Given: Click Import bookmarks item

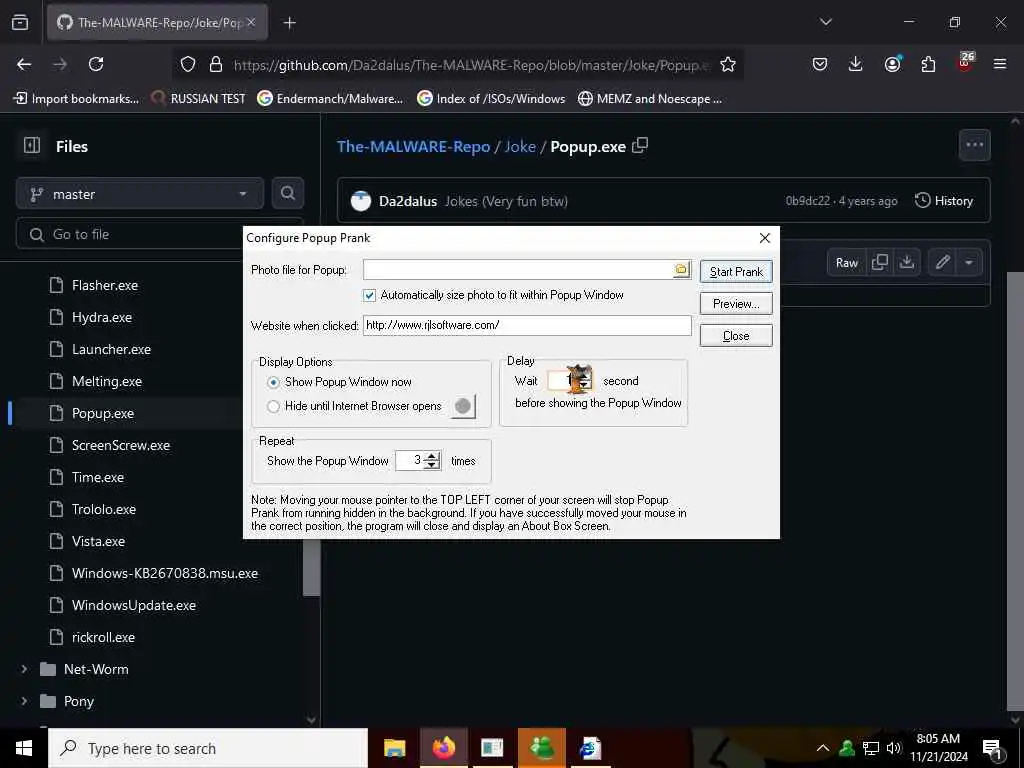Looking at the screenshot, I should (x=76, y=99).
